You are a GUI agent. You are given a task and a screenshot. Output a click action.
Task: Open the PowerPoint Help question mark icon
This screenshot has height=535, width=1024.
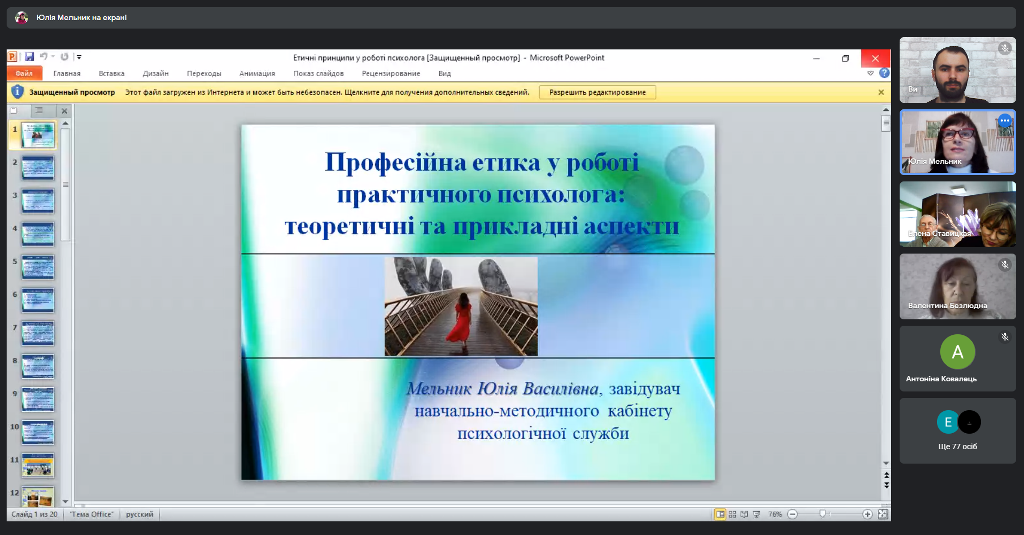point(884,73)
